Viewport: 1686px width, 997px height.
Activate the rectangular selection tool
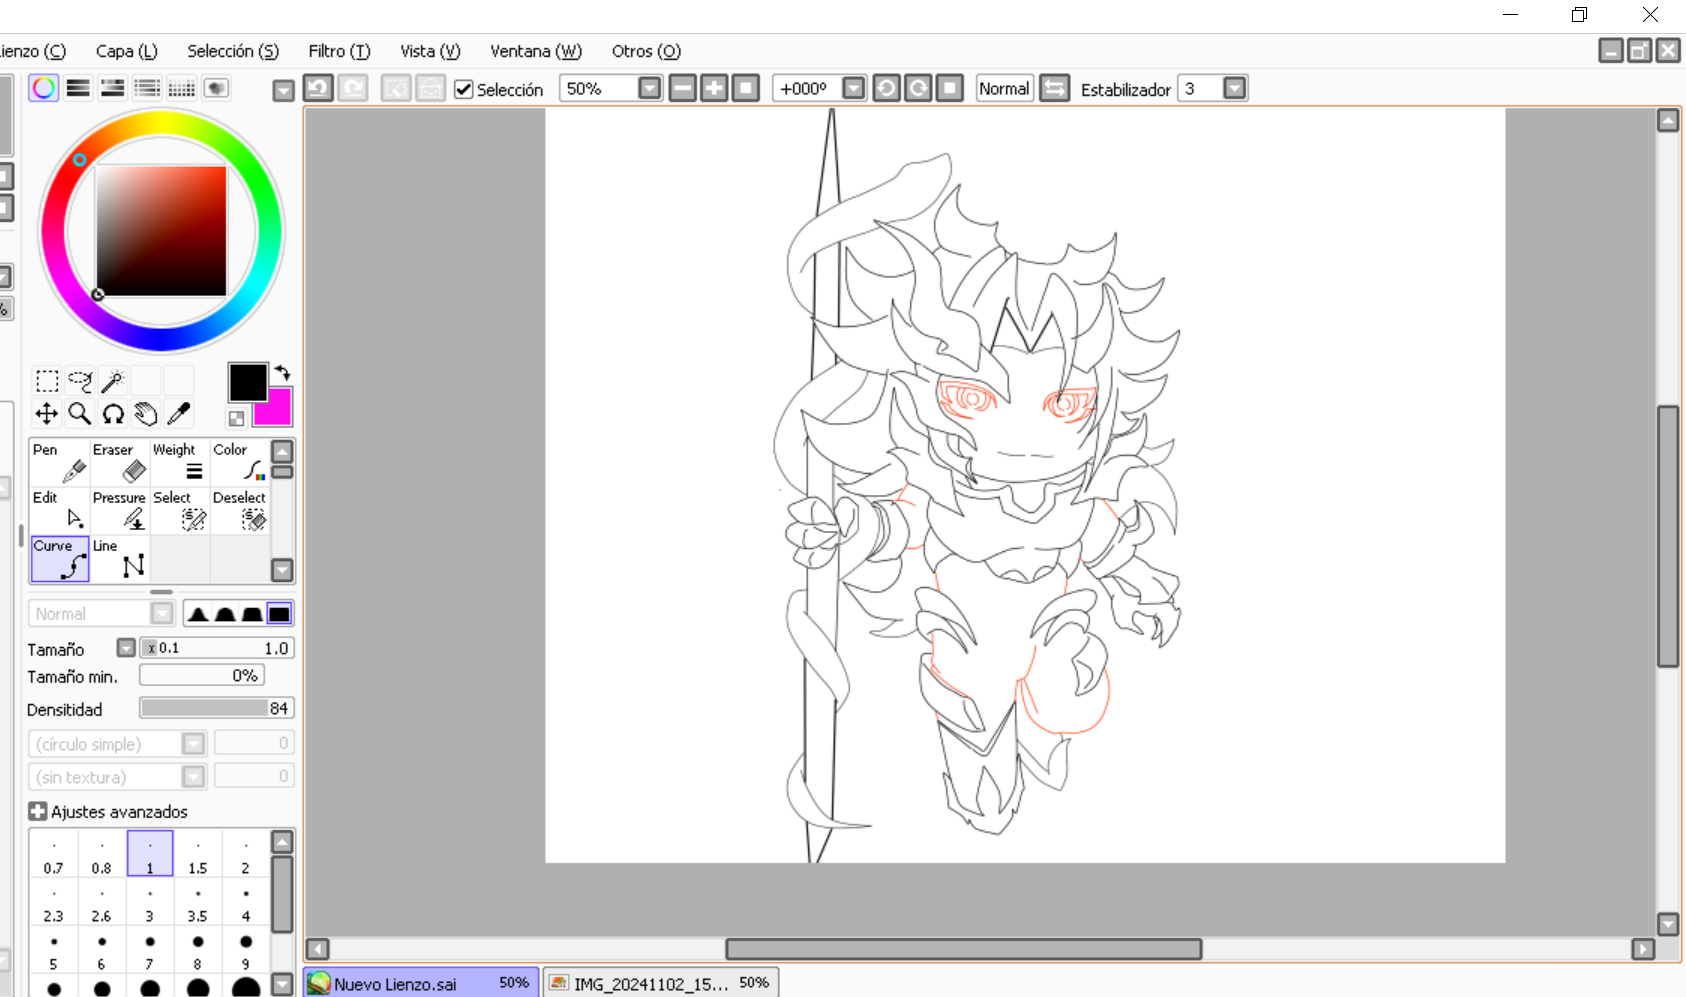point(47,381)
